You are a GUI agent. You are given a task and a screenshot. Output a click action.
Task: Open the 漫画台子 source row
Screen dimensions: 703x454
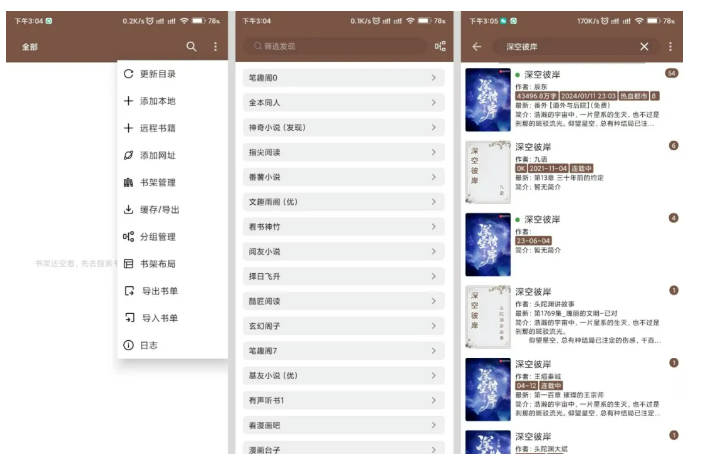pos(343,448)
